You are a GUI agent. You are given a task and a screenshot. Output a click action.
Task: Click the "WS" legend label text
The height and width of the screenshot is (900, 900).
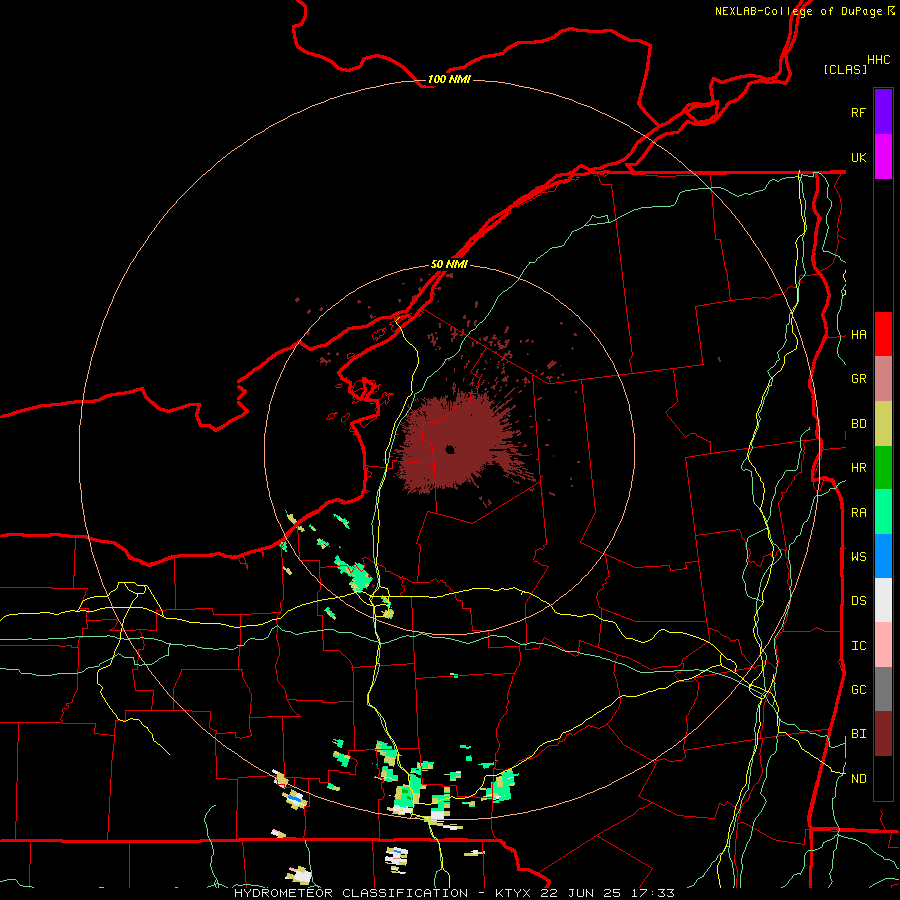click(858, 557)
